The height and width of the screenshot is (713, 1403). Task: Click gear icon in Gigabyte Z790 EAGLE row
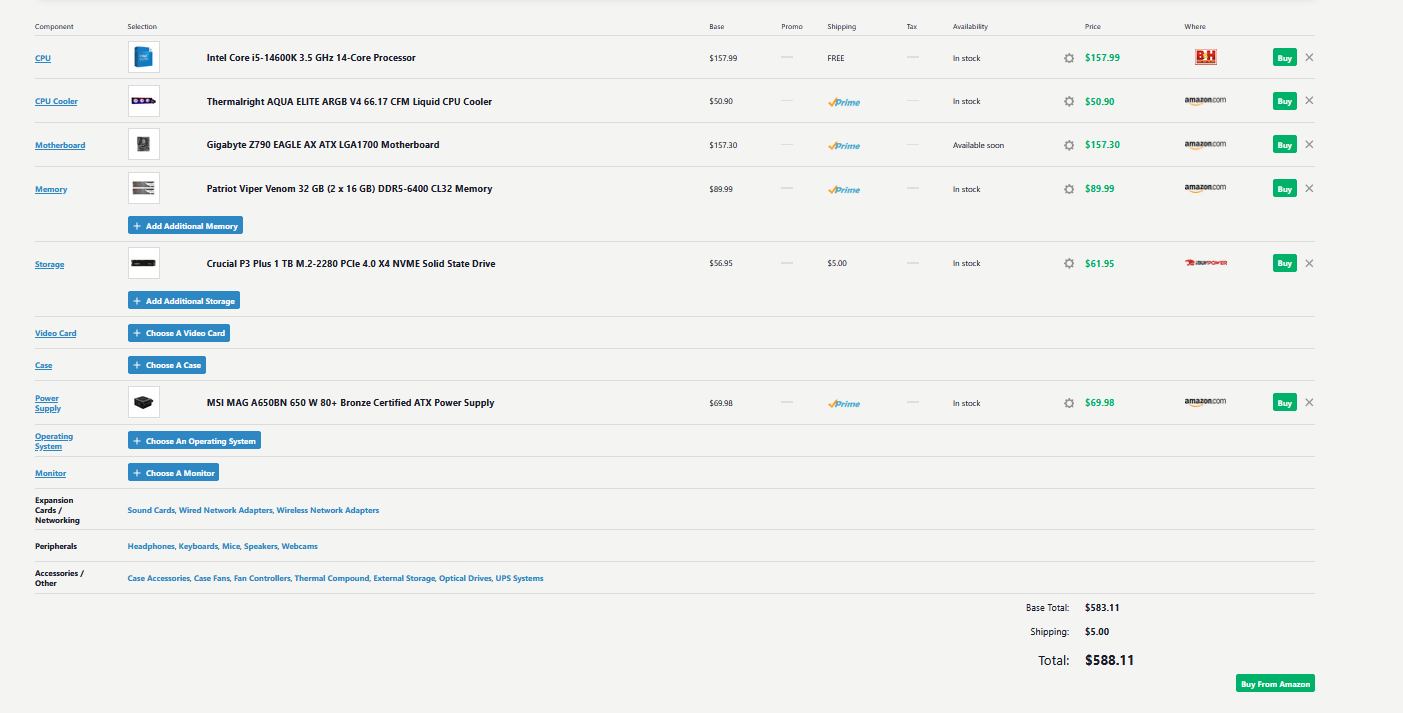pyautogui.click(x=1069, y=145)
